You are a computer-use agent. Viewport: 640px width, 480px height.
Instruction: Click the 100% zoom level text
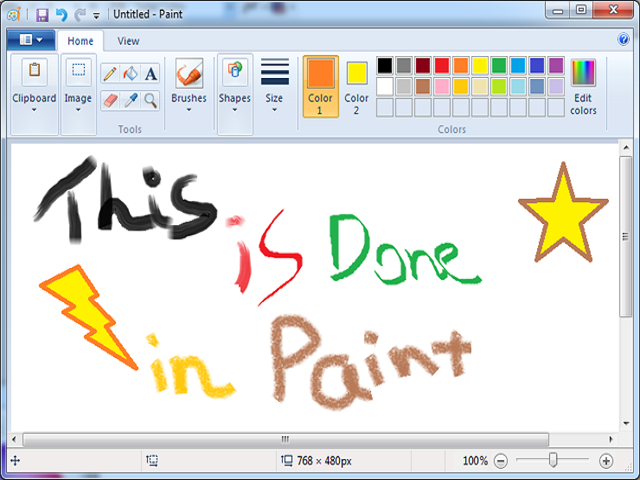tap(475, 461)
